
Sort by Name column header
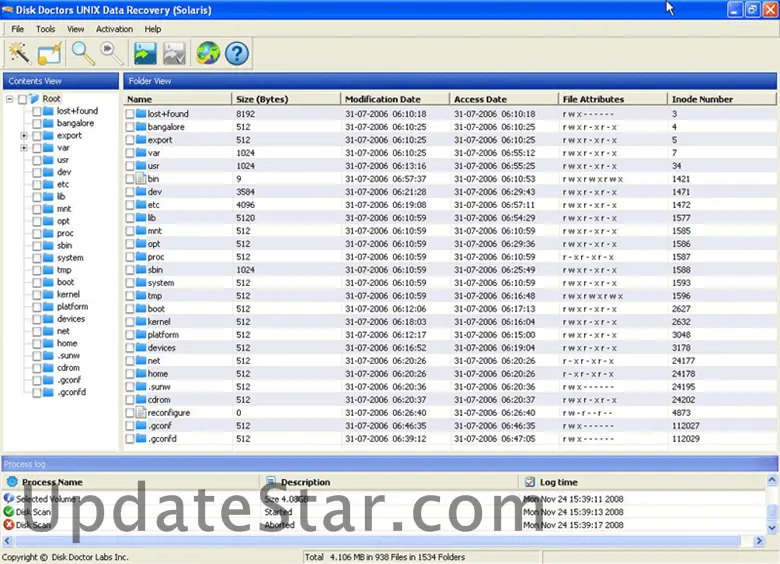[178, 99]
